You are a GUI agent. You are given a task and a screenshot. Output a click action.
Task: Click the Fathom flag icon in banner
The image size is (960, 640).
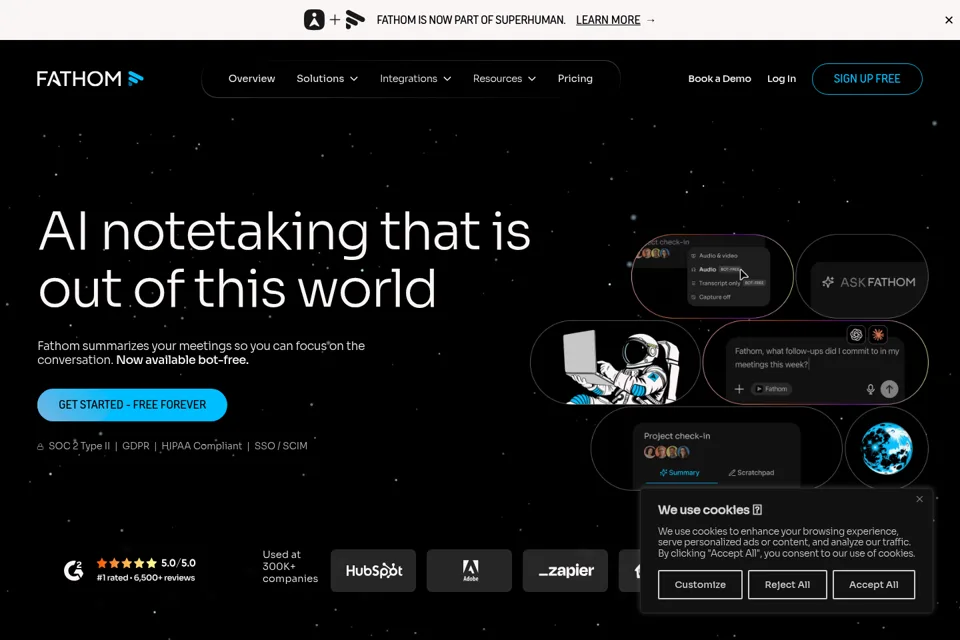click(x=355, y=20)
